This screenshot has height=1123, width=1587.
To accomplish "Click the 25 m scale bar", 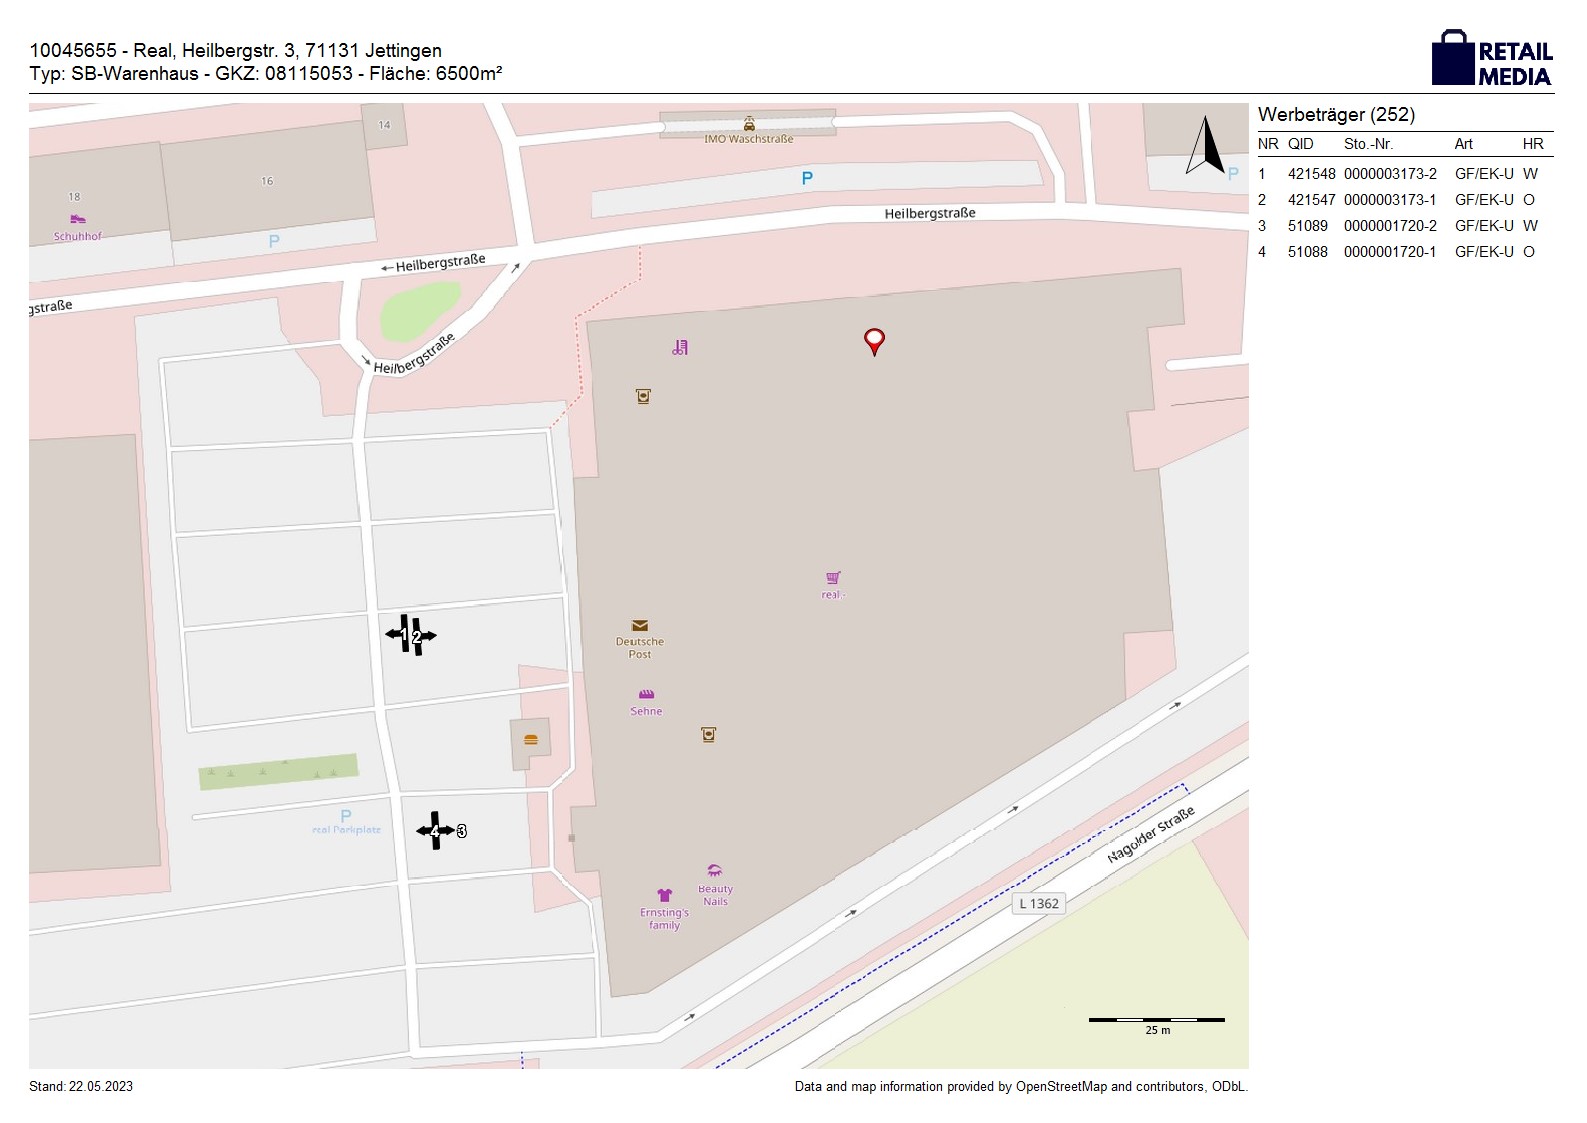I will click(1156, 1020).
